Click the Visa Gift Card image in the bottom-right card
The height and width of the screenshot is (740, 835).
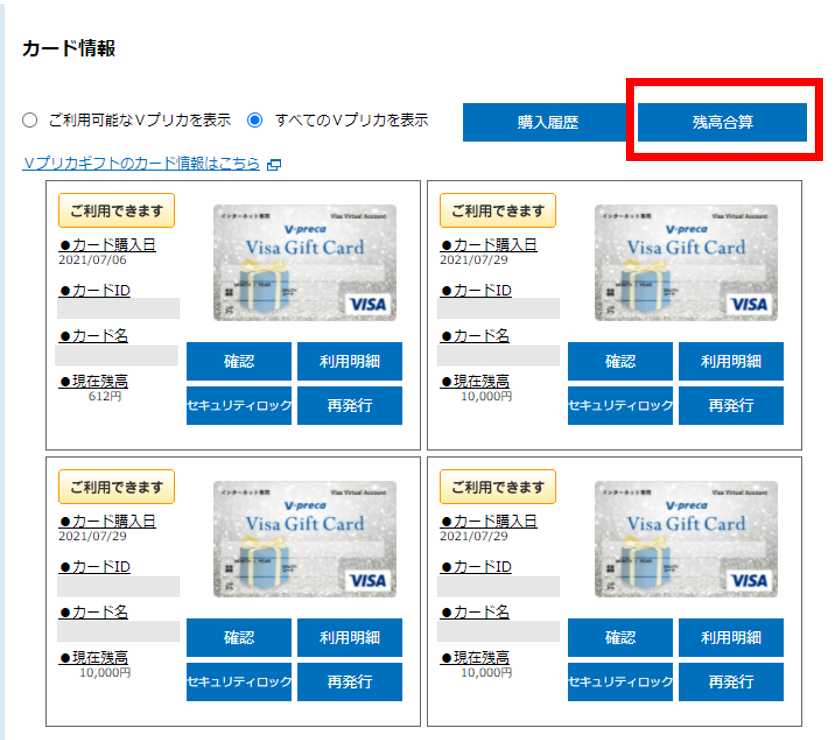pos(686,539)
